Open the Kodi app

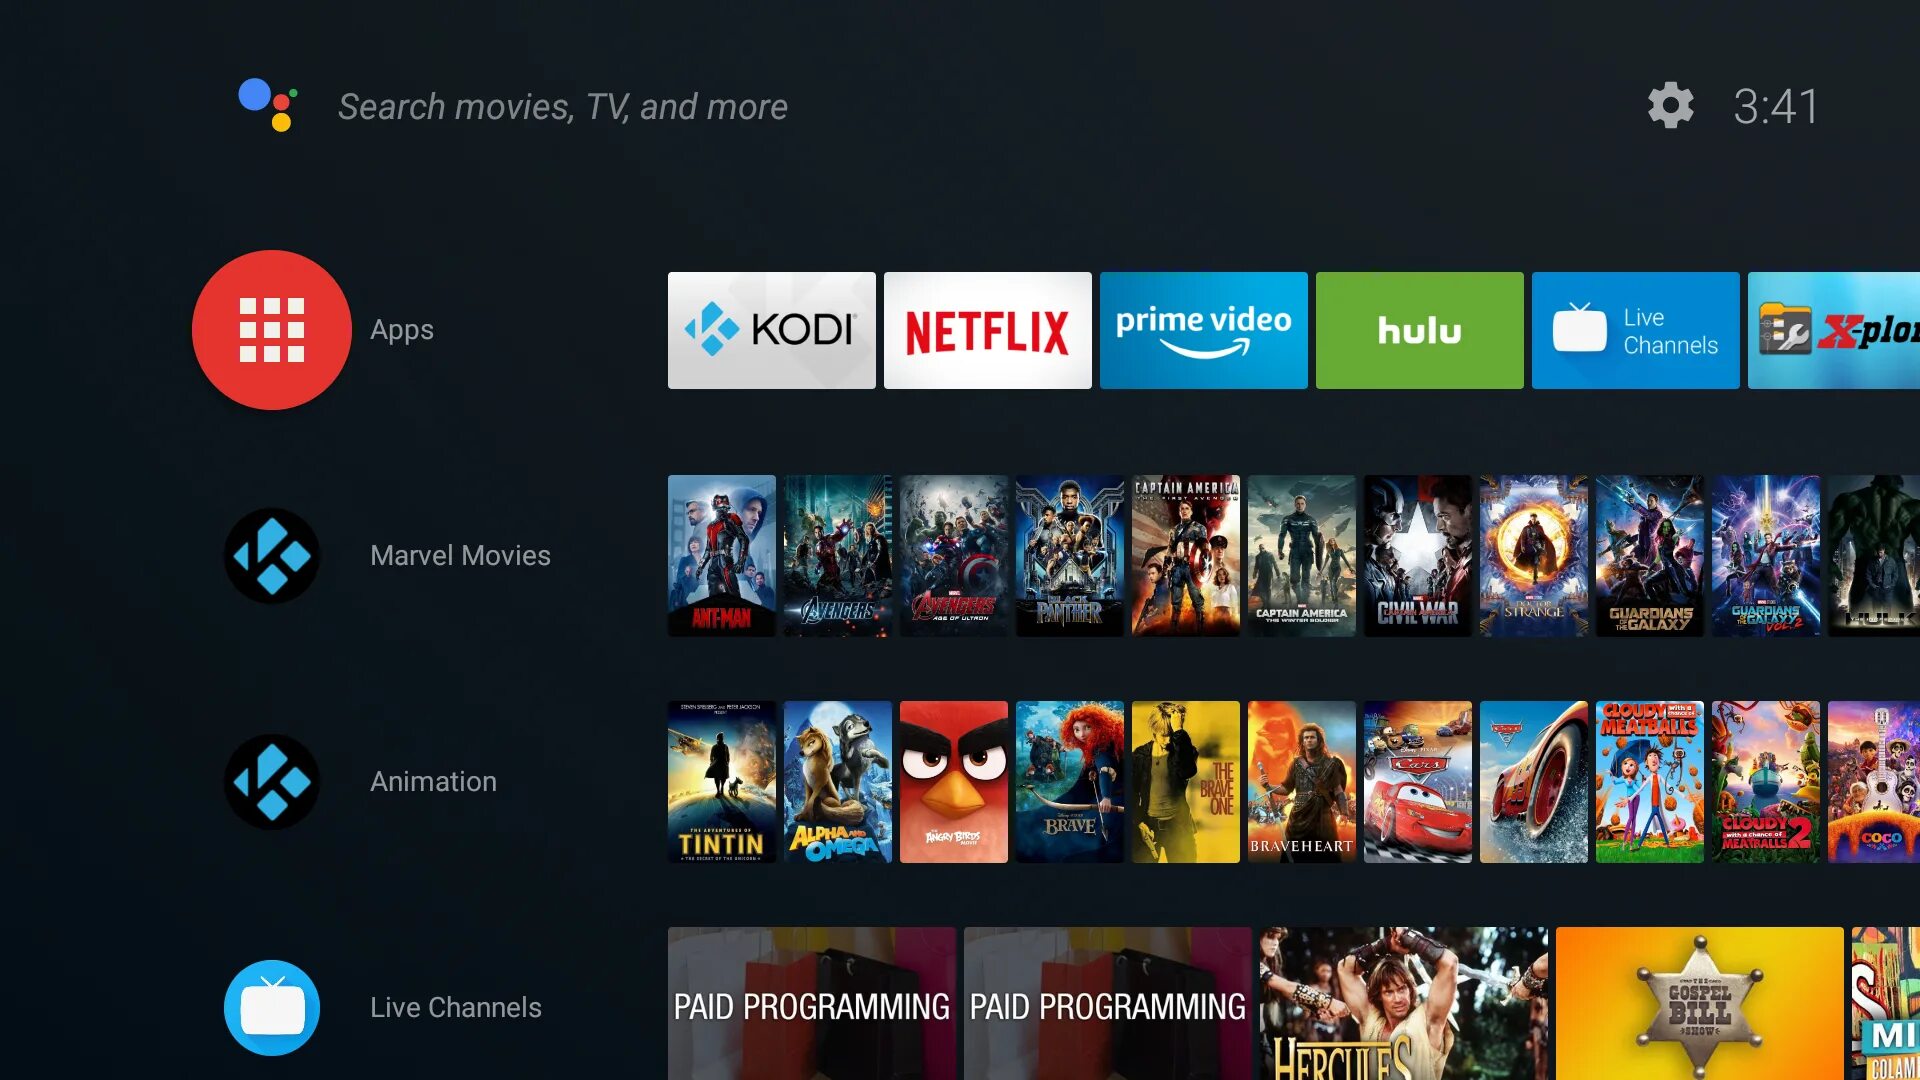pyautogui.click(x=771, y=330)
